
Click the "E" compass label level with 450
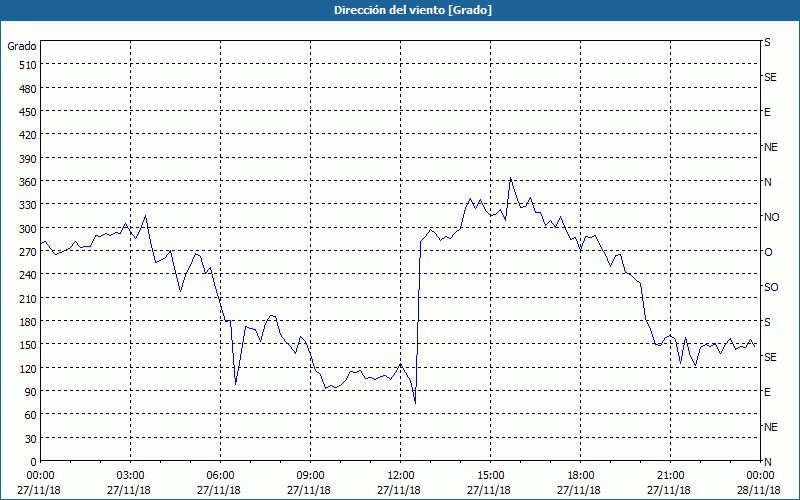pos(767,112)
